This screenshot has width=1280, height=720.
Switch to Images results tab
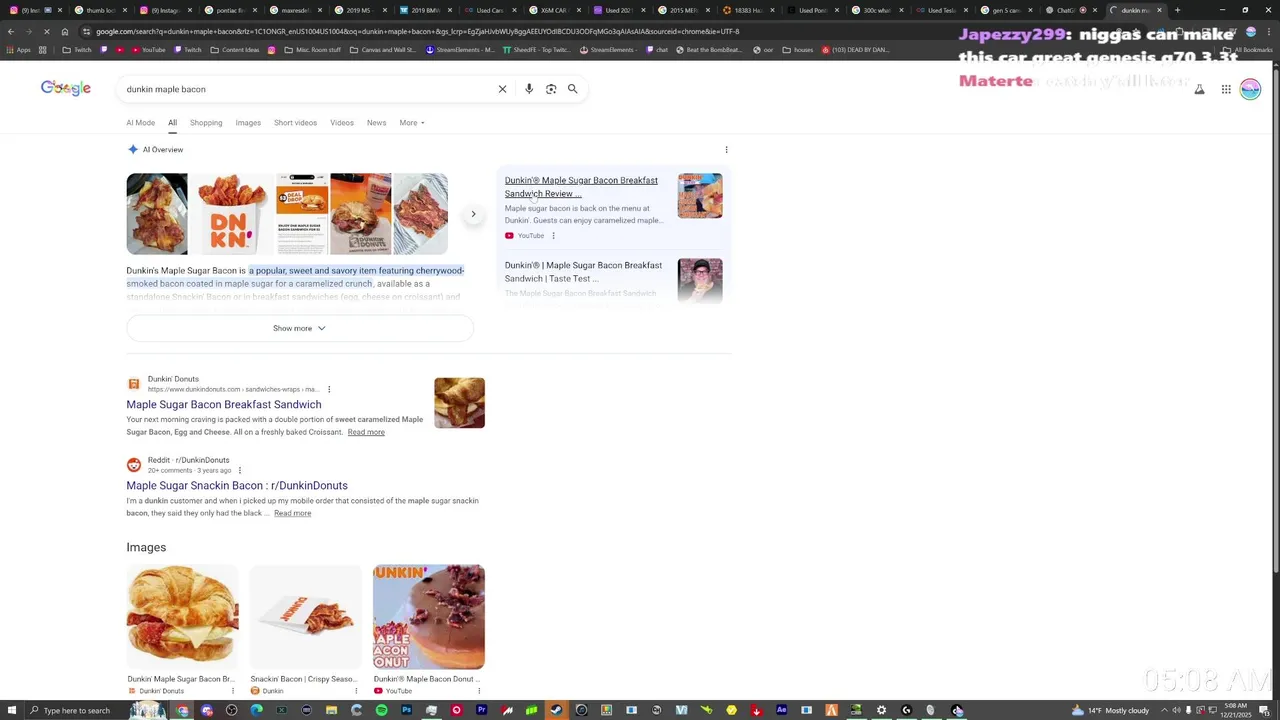click(x=248, y=123)
